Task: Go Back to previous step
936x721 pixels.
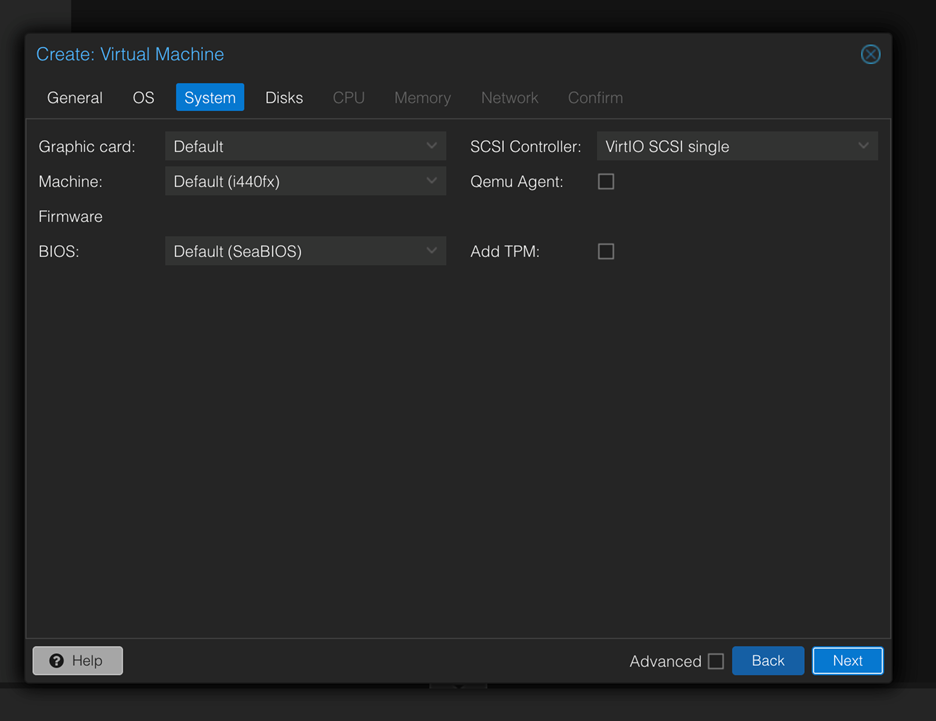Action: tap(768, 661)
